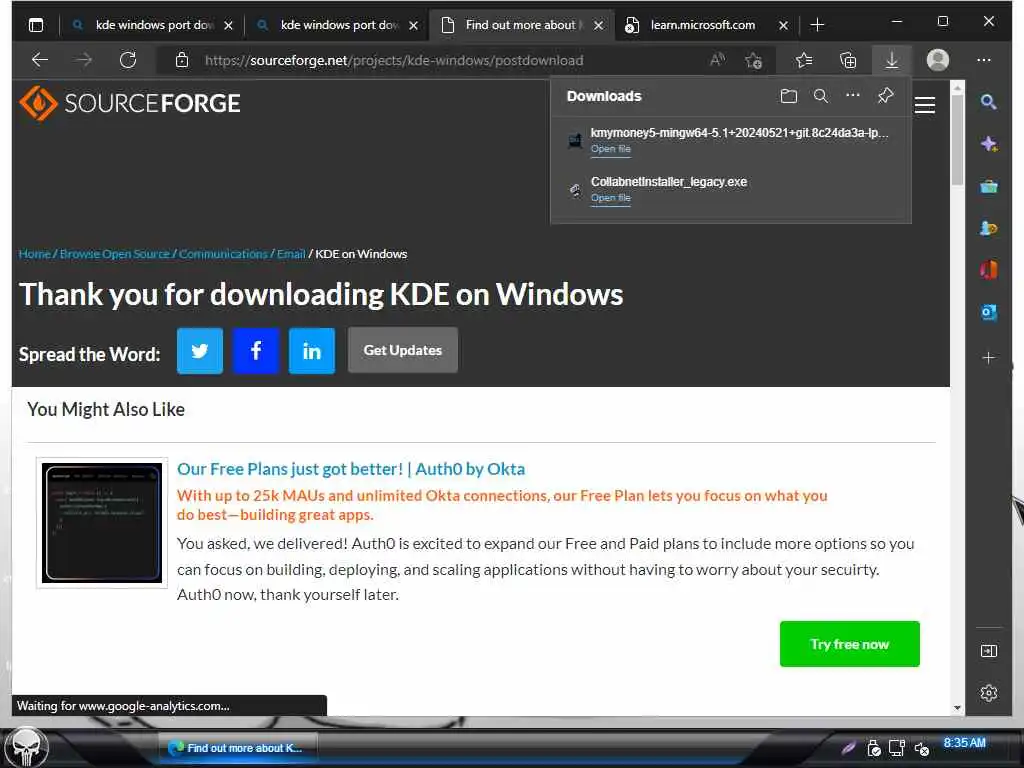The width and height of the screenshot is (1024, 768).
Task: Go back to the previous page
Action: coord(40,60)
